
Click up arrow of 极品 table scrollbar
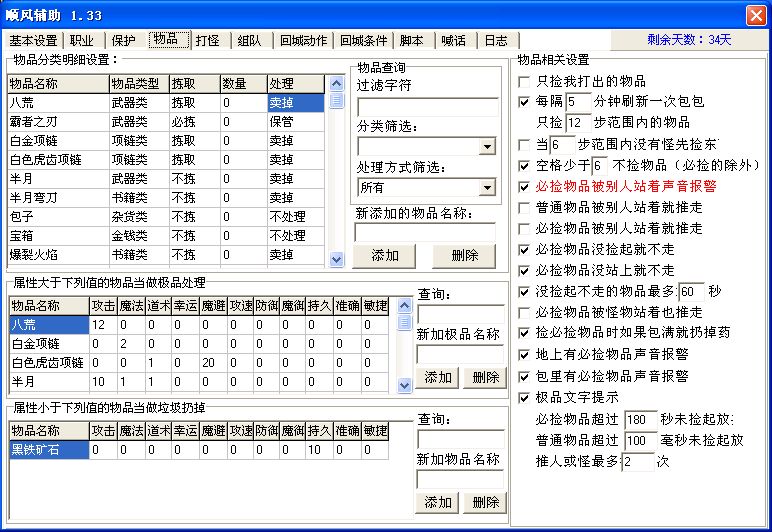click(404, 306)
